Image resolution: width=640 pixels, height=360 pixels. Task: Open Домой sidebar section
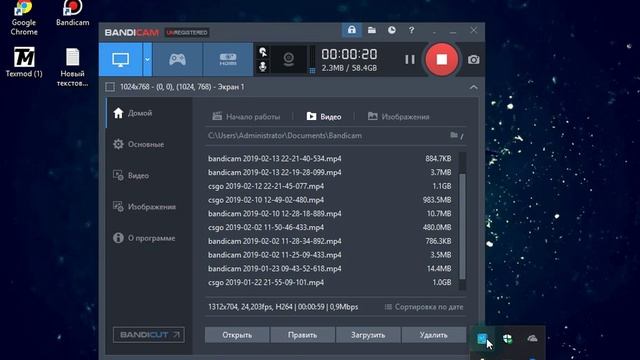coord(149,113)
